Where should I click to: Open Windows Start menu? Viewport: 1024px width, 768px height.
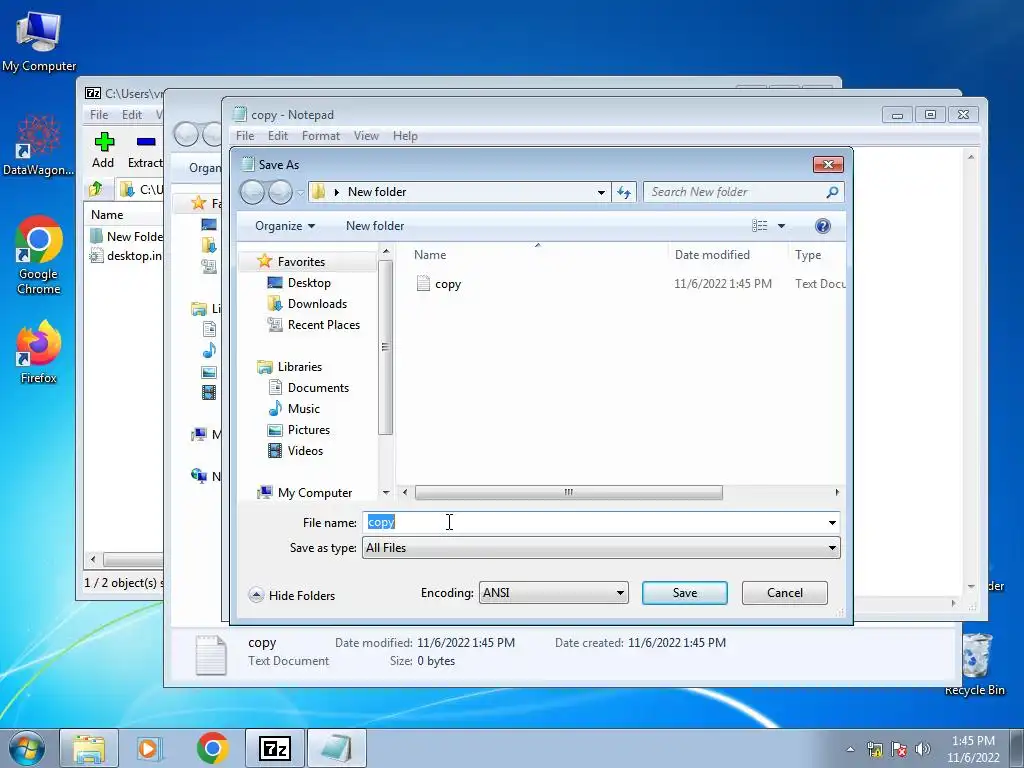[x=27, y=748]
